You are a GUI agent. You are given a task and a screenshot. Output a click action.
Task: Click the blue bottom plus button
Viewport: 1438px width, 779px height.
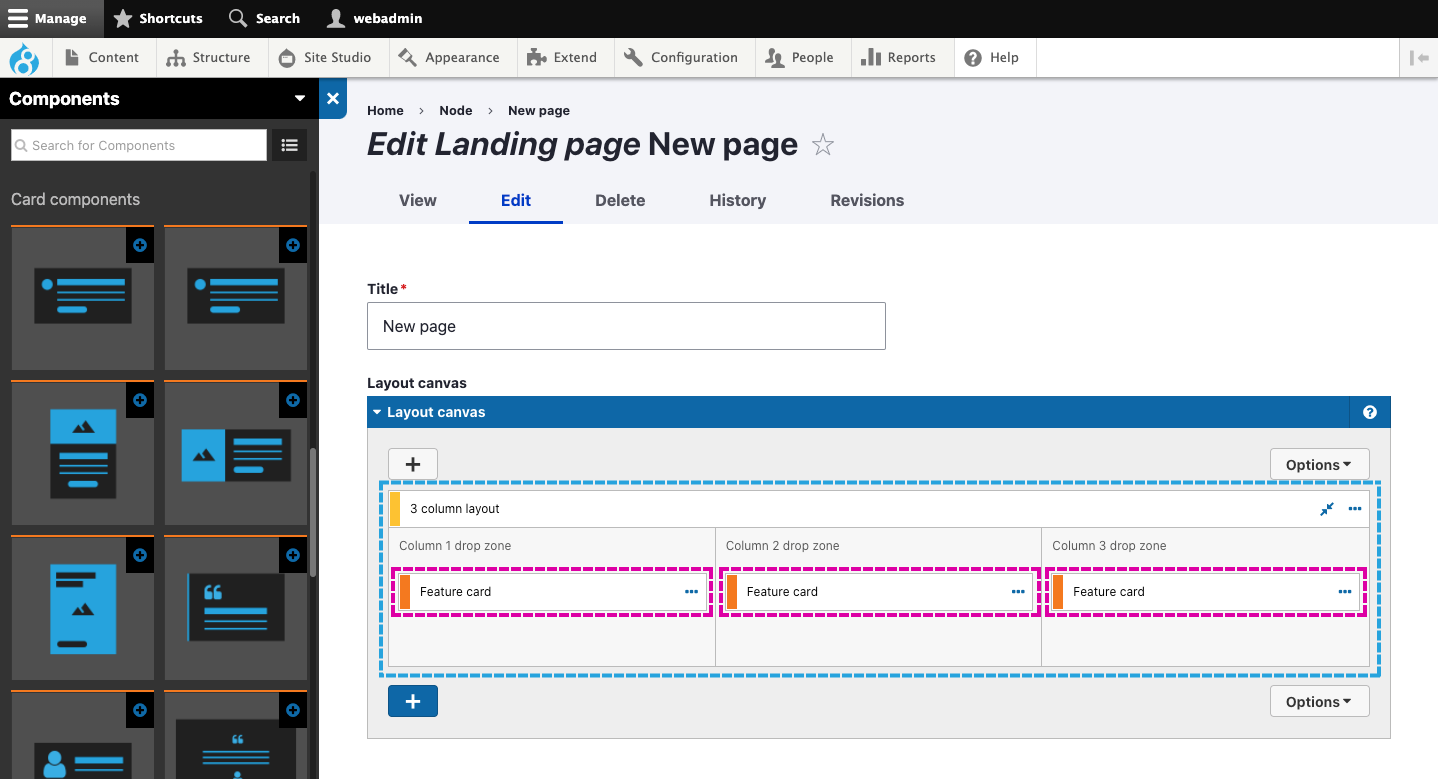413,701
